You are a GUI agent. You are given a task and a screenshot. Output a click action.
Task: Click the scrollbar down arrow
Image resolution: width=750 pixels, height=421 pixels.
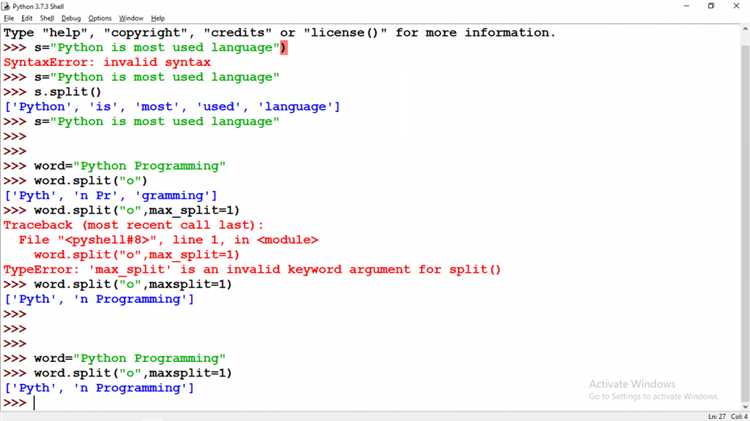(745, 407)
